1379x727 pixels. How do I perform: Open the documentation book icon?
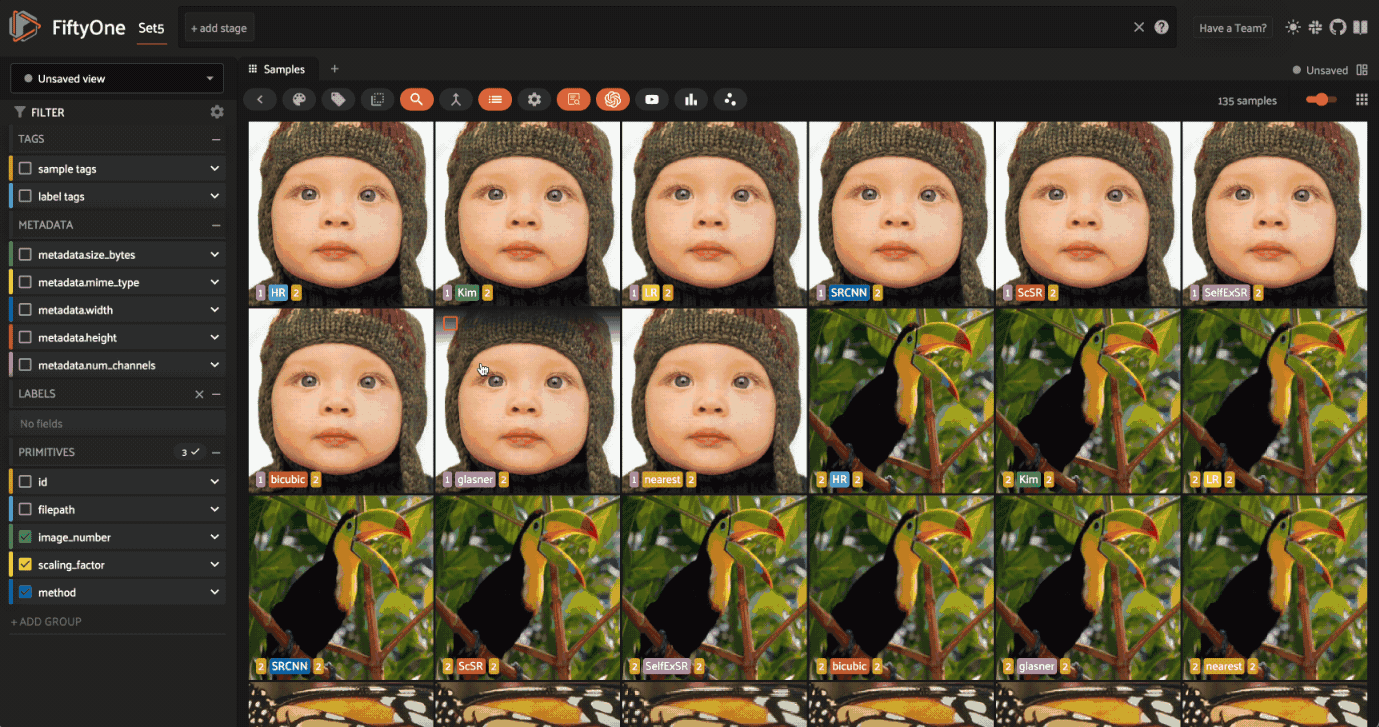(x=1360, y=28)
